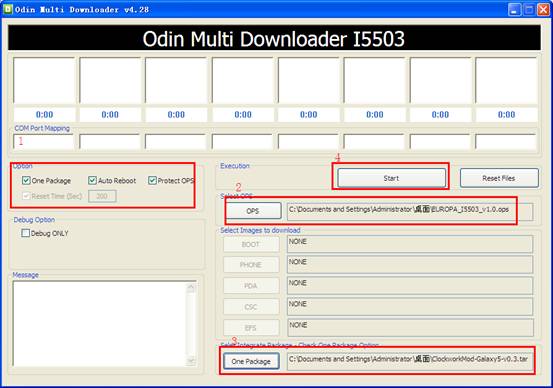Close the Odin Multi Downloader window

pyautogui.click(x=543, y=10)
